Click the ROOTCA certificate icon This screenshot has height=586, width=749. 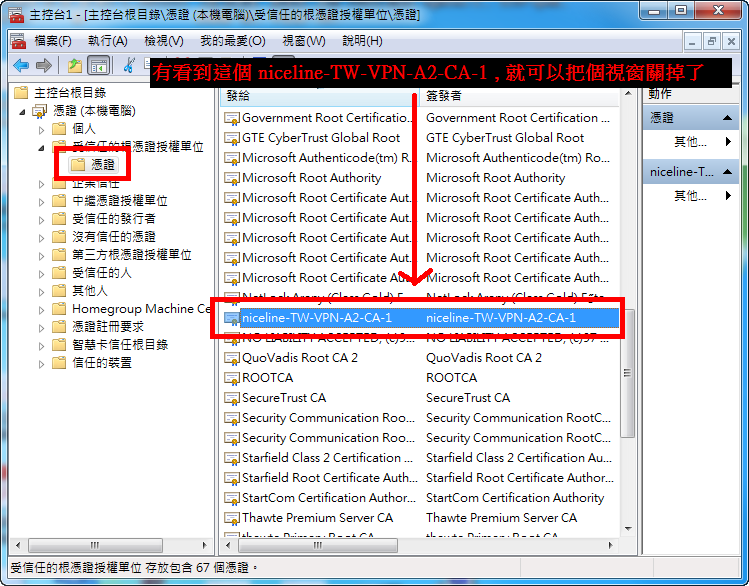click(x=232, y=378)
